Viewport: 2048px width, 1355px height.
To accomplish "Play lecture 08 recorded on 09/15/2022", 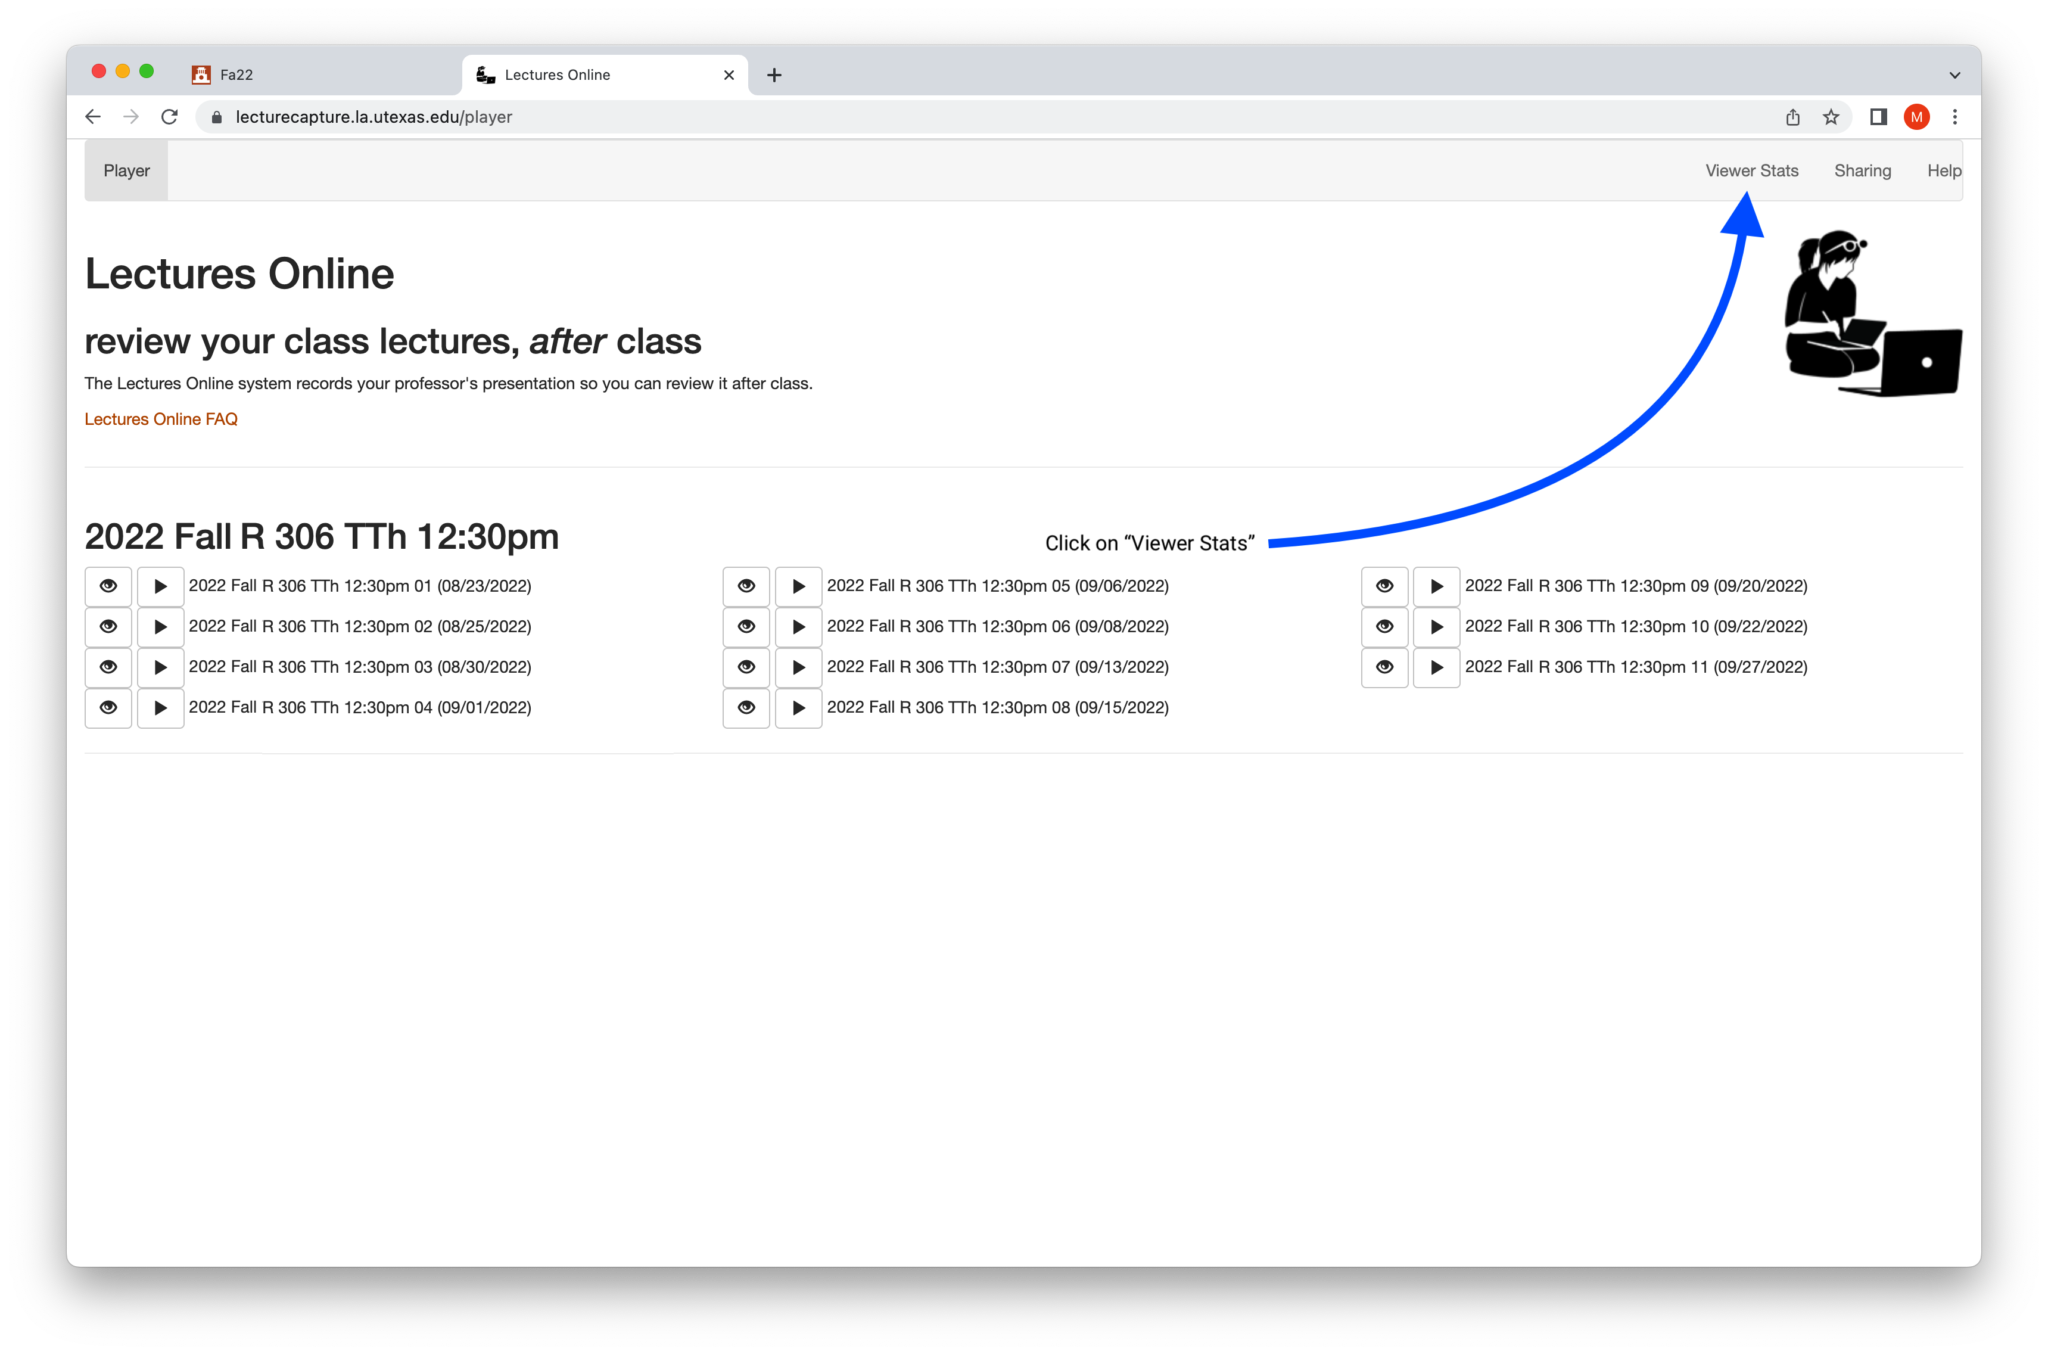I will click(x=798, y=708).
